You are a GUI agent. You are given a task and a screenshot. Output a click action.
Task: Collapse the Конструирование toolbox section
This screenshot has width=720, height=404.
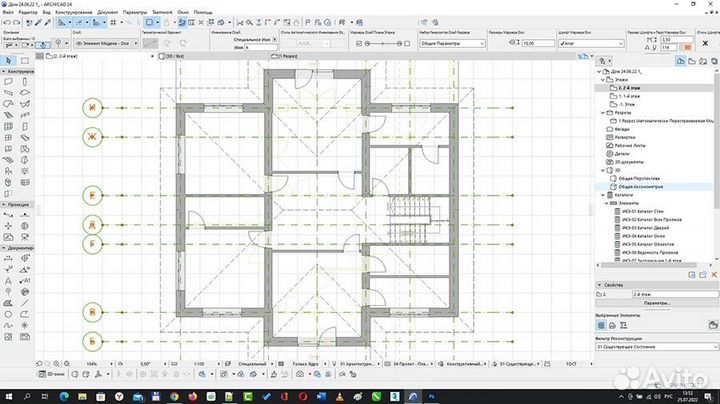[x=3, y=73]
